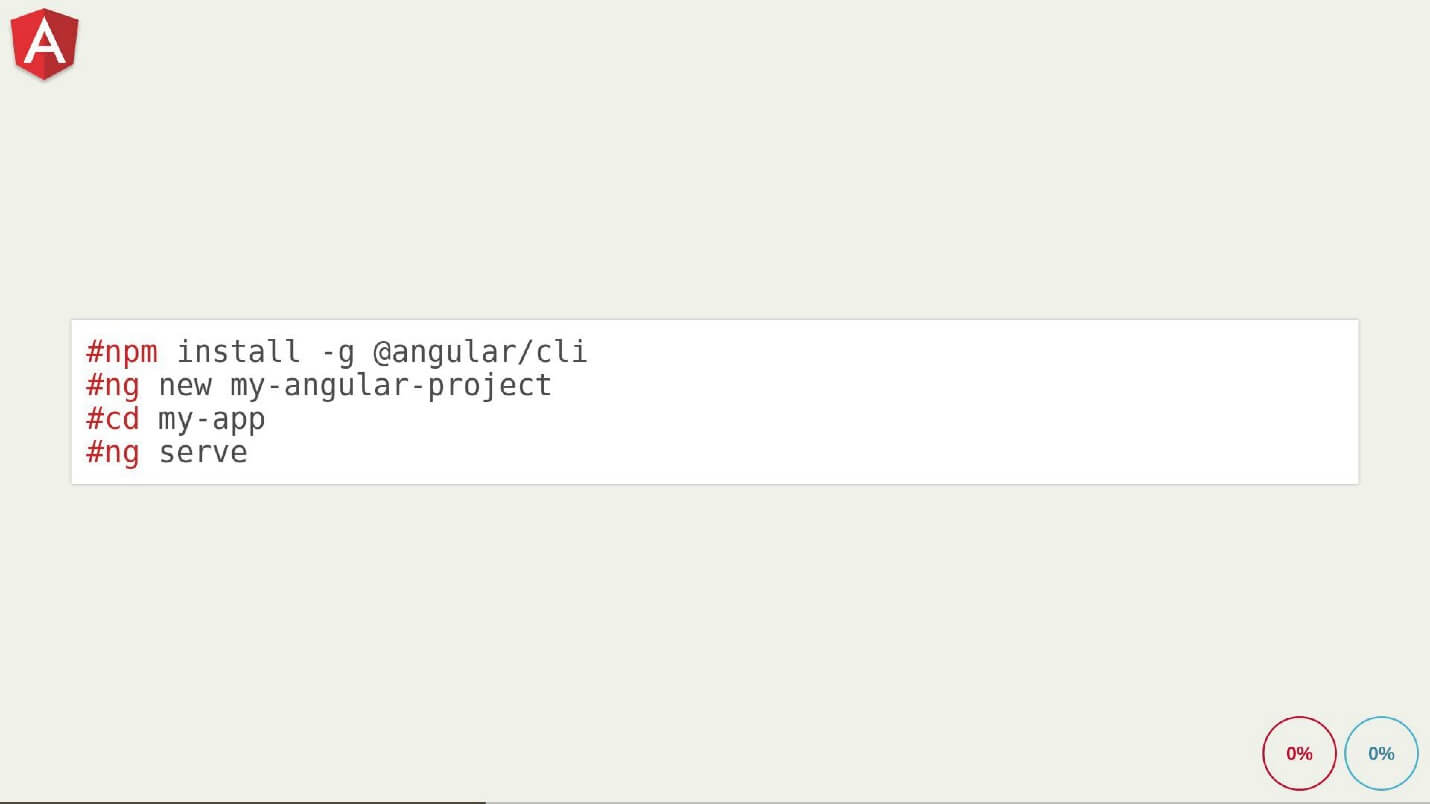Click the my-app directory name
Viewport: 1430px width, 804px height.
click(211, 419)
